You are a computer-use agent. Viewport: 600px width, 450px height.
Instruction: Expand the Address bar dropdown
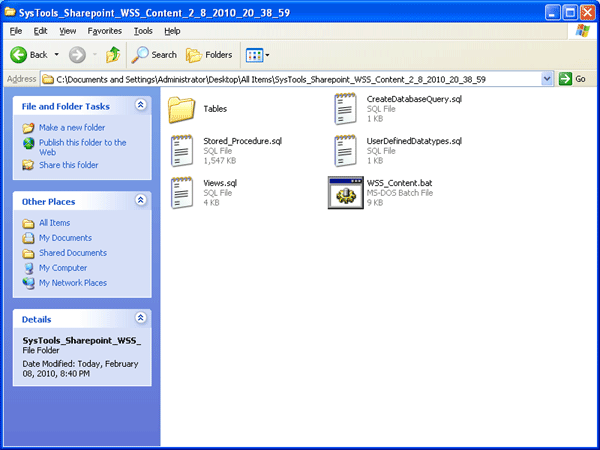(547, 79)
